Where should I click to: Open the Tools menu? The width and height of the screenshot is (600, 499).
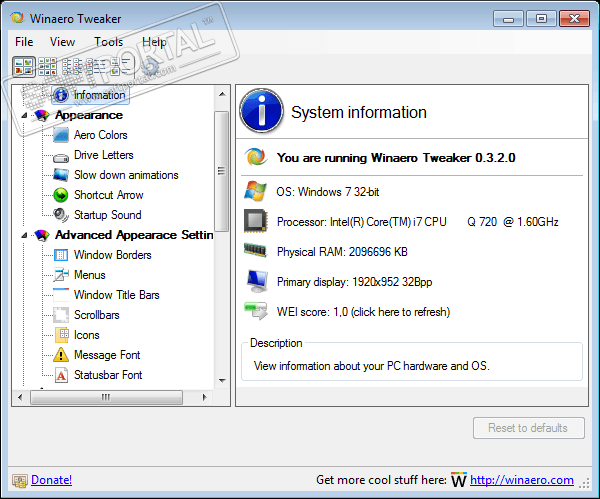coord(109,42)
